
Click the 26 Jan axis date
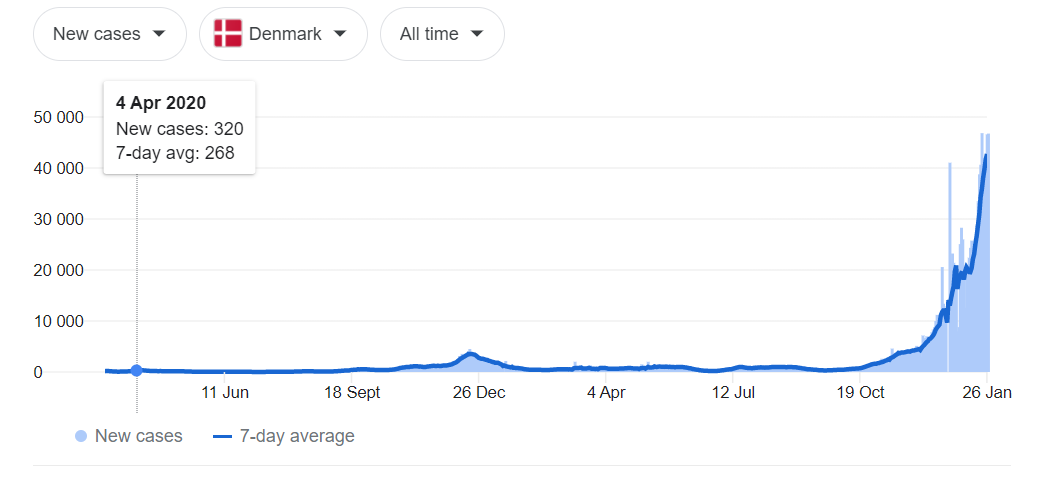(x=986, y=393)
